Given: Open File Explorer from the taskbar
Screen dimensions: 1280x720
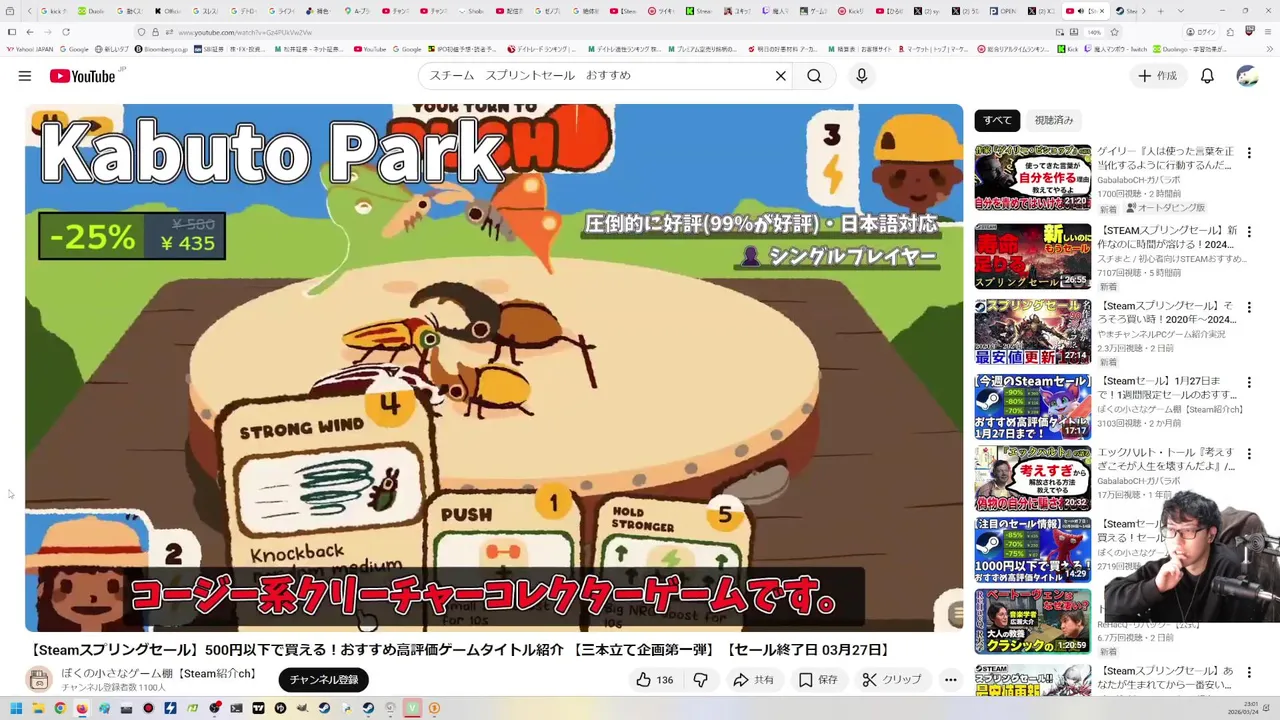Looking at the screenshot, I should point(38,708).
